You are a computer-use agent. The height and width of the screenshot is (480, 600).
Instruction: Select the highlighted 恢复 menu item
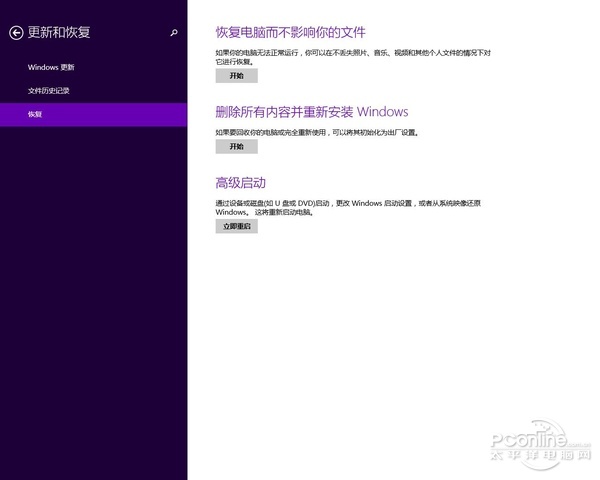[93, 114]
